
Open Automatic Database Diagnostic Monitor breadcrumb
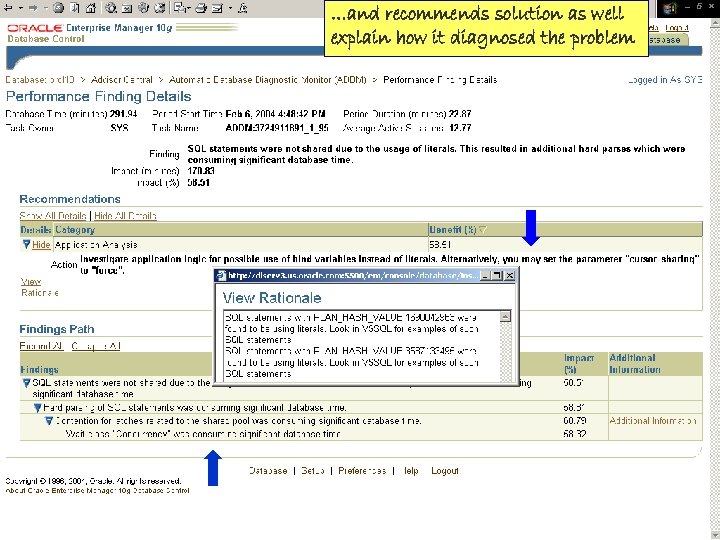(268, 80)
